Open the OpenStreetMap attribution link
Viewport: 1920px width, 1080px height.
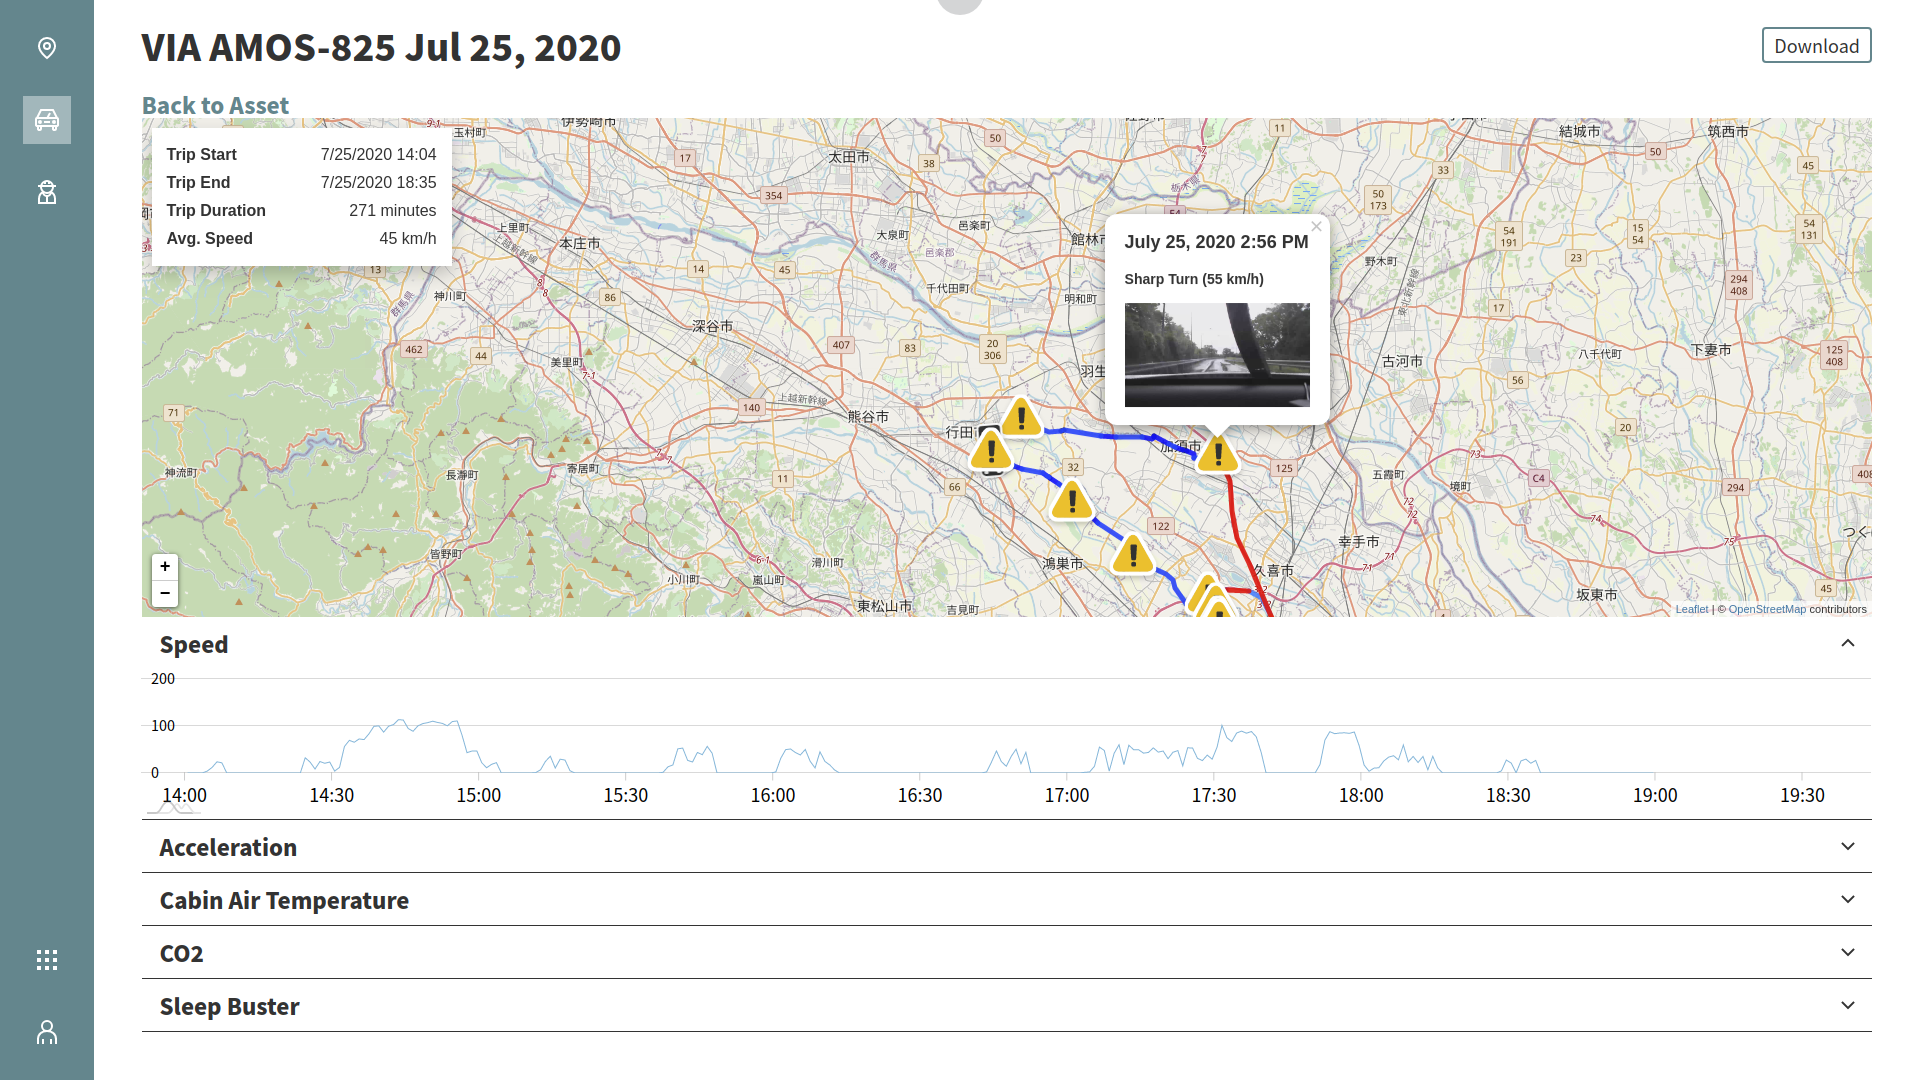coord(1767,609)
